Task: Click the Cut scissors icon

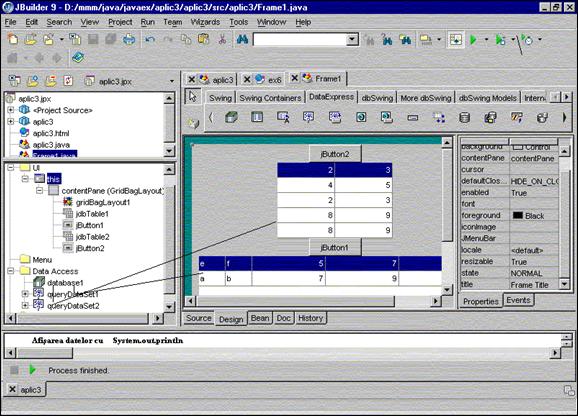Action: (x=222, y=39)
